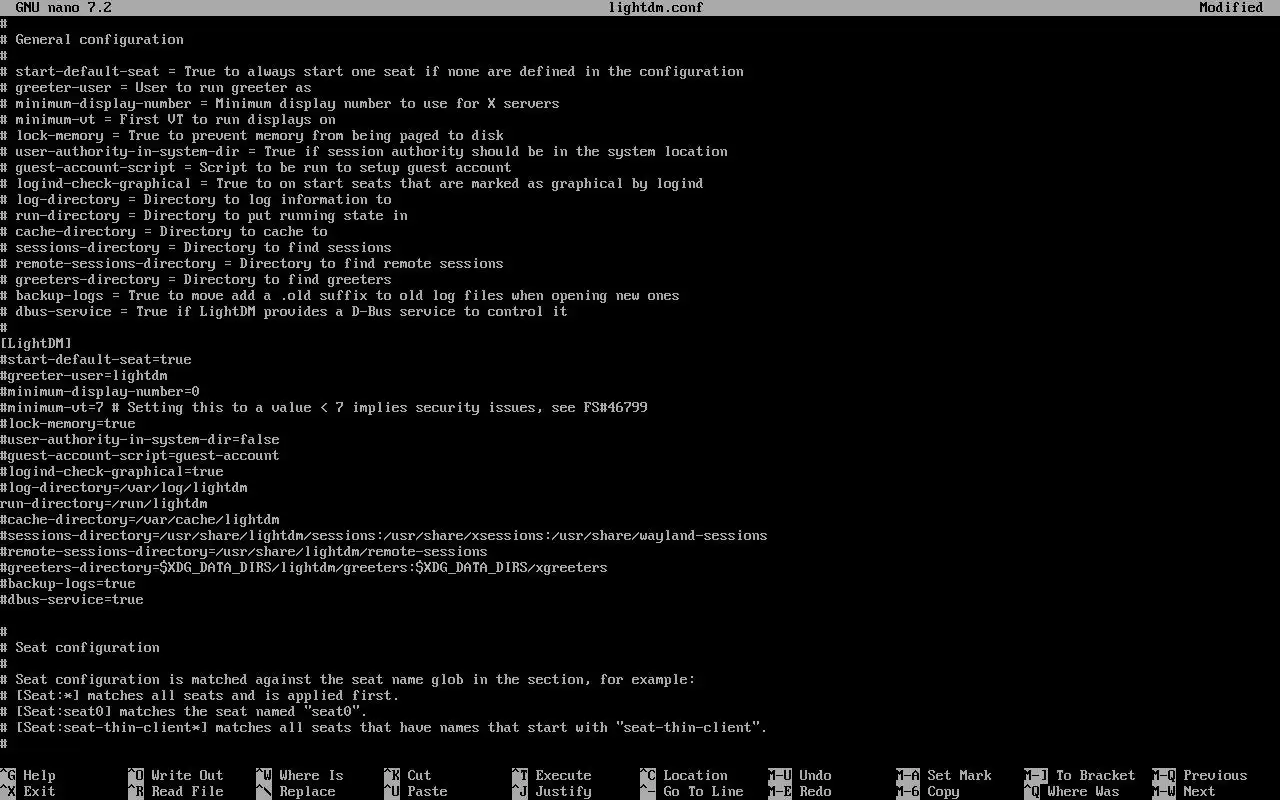
Task: Click the comment describing dbus-service
Action: pyautogui.click(x=284, y=311)
